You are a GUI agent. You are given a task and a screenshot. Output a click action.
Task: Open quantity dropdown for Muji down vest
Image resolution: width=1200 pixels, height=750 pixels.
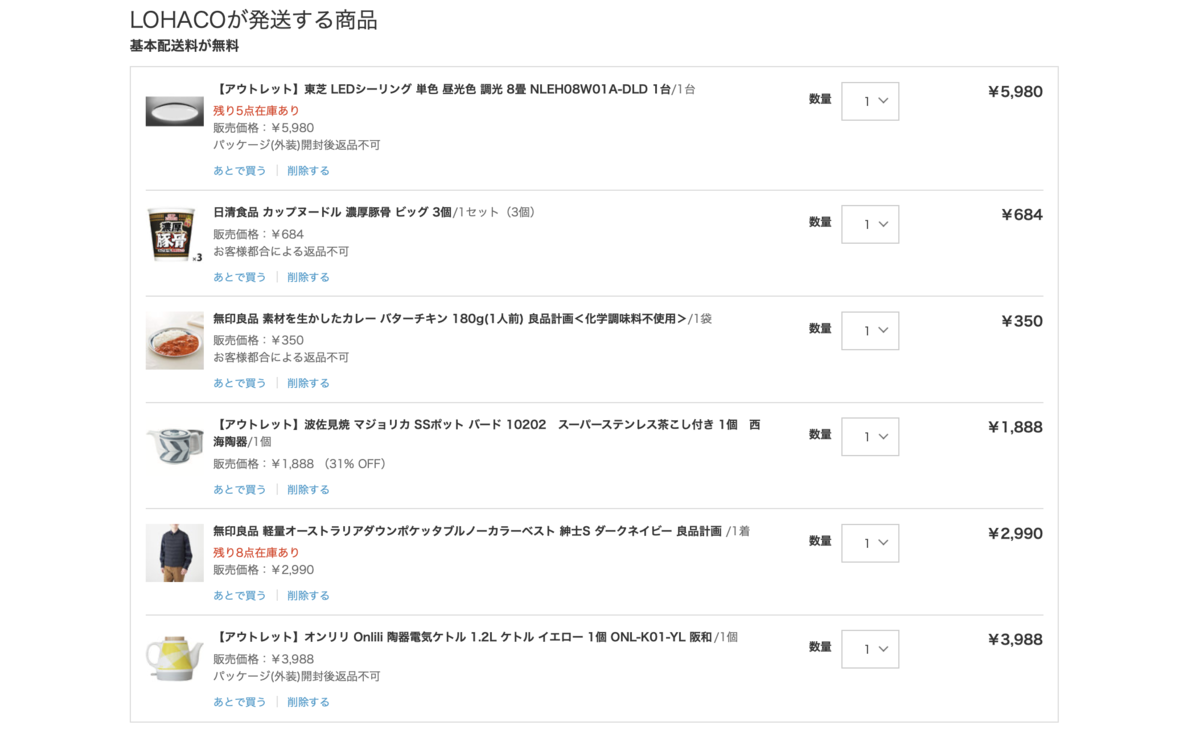click(x=870, y=543)
